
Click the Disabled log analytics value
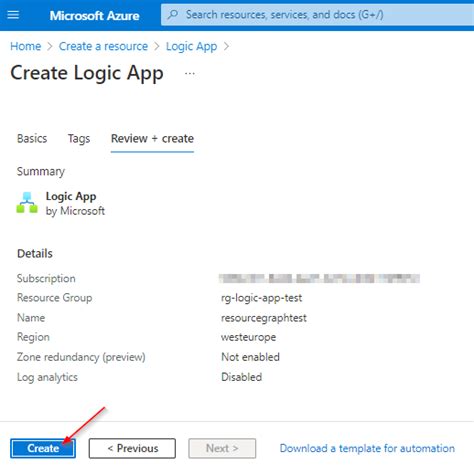pyautogui.click(x=242, y=377)
